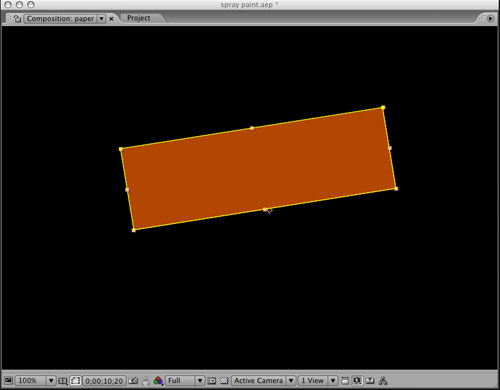Screen dimensions: 500x390
Task: Close the Composition: paper tab
Action: click(111, 19)
